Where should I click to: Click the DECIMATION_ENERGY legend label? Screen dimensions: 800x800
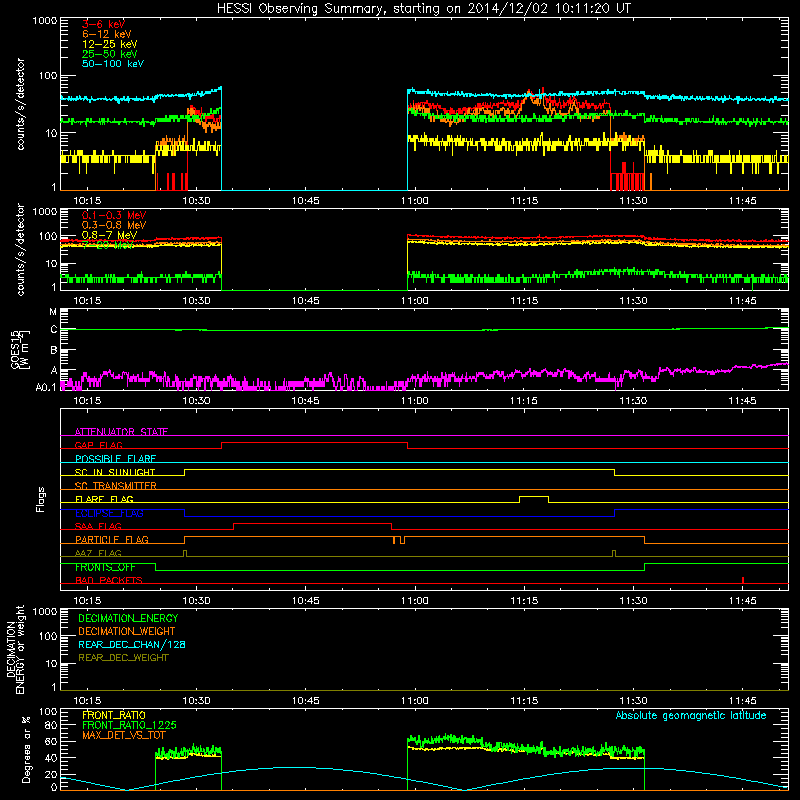pos(128,618)
